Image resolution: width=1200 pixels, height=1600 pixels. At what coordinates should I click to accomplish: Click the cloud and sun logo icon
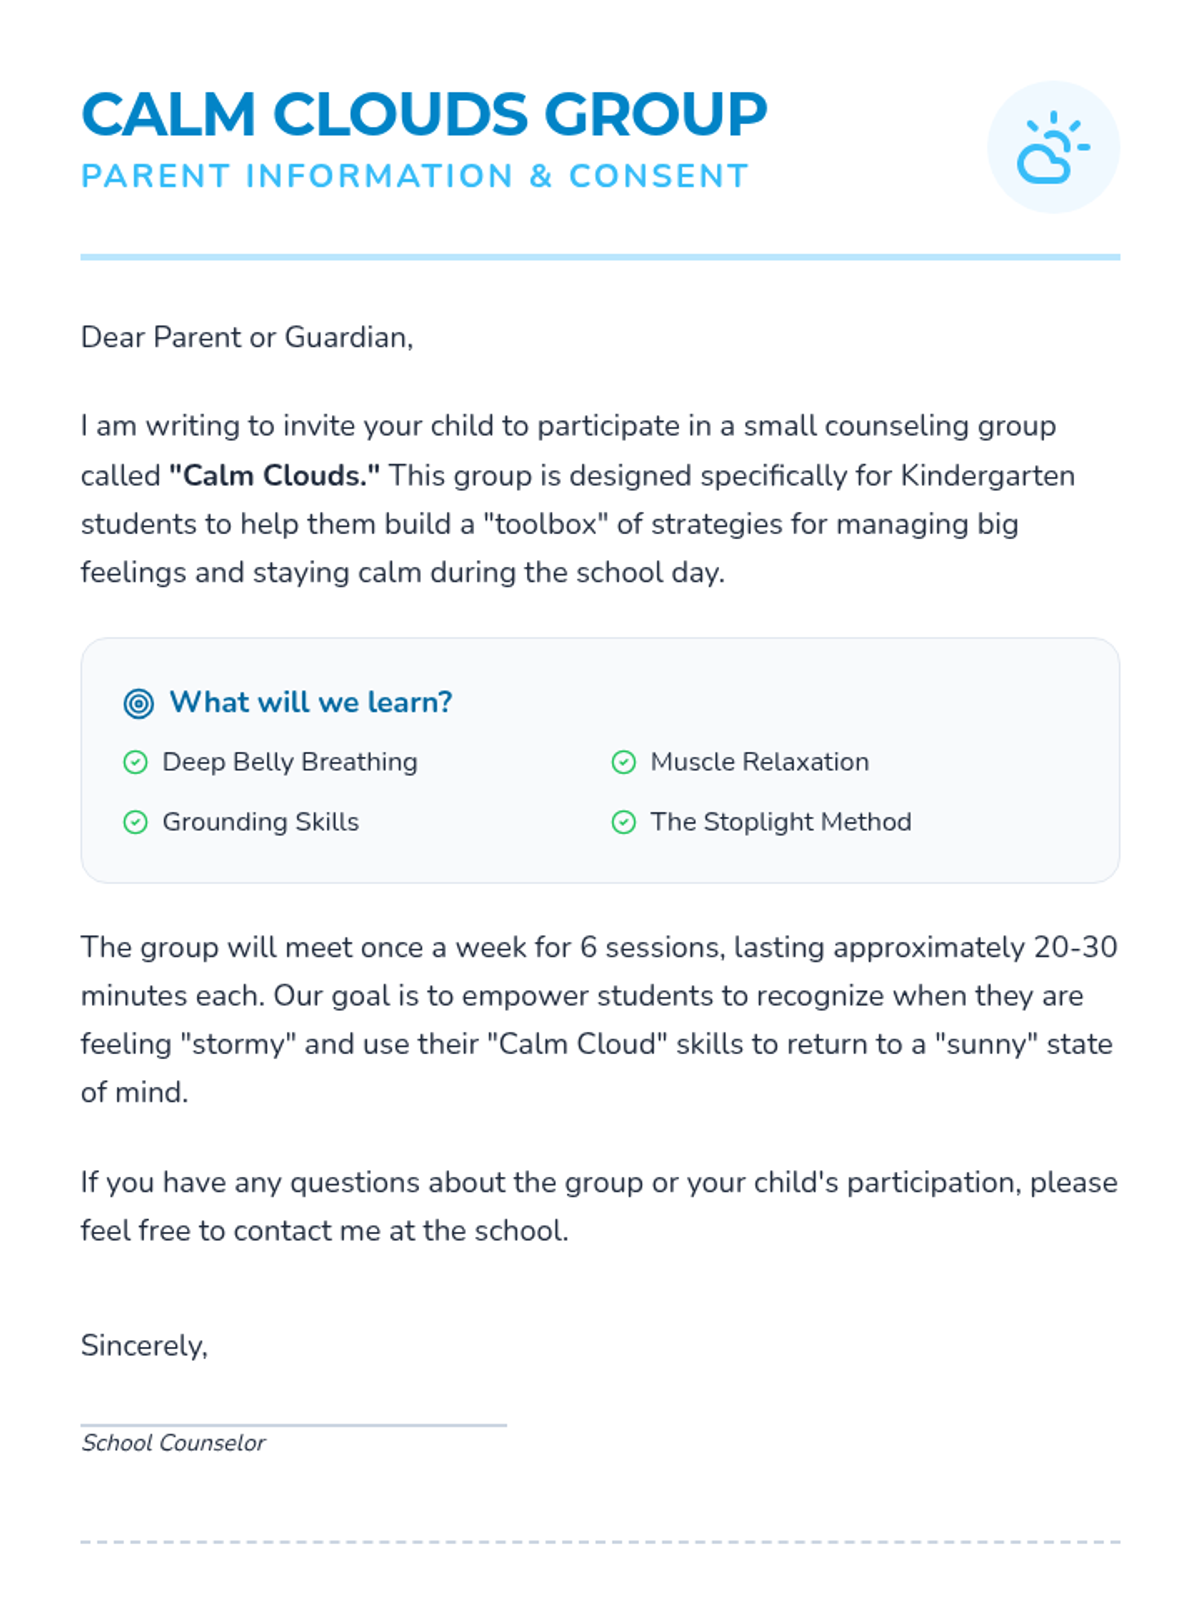pos(1053,147)
